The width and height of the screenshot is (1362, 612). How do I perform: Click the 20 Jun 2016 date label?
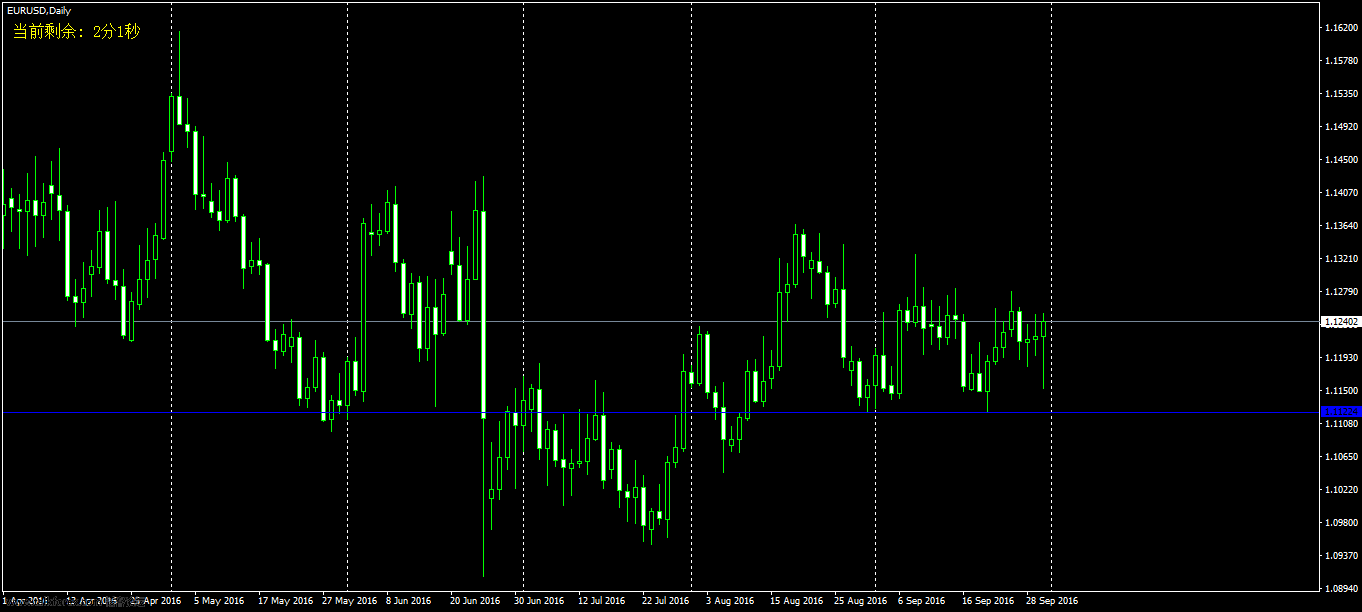pos(475,602)
